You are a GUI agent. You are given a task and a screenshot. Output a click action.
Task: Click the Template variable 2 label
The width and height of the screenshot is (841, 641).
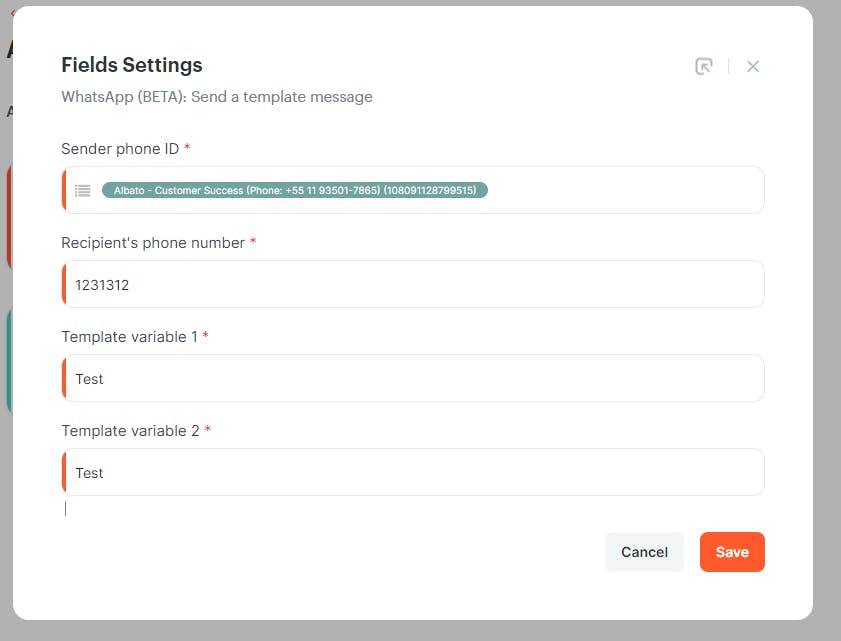coord(130,431)
